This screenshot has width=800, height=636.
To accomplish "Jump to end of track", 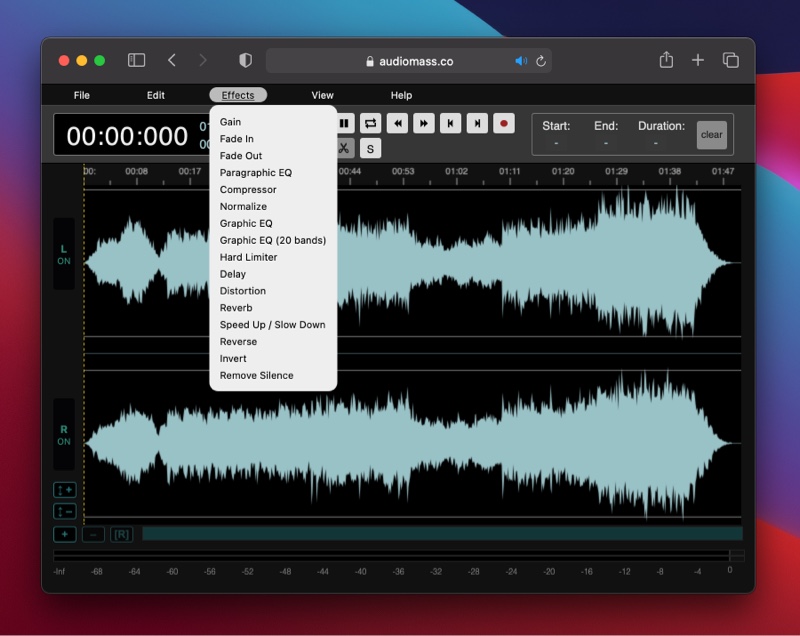I will [477, 123].
